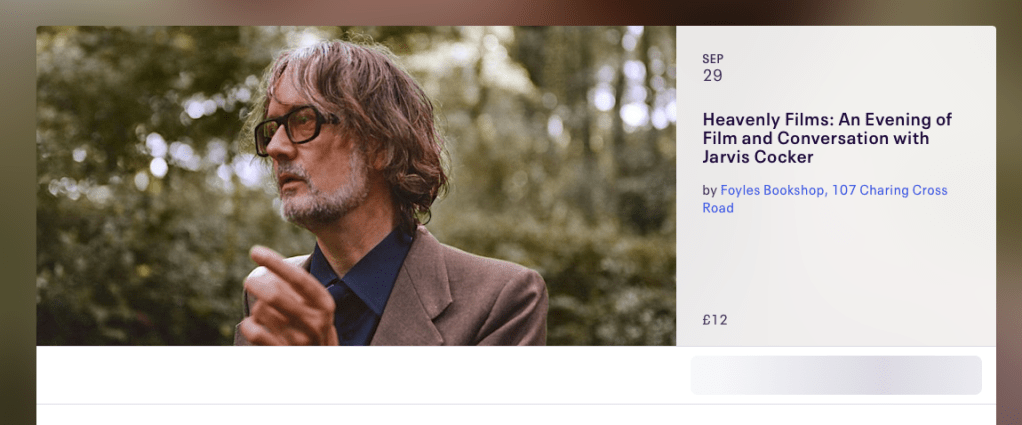The image size is (1022, 425).
Task: Select the day number 29
Action: point(713,76)
